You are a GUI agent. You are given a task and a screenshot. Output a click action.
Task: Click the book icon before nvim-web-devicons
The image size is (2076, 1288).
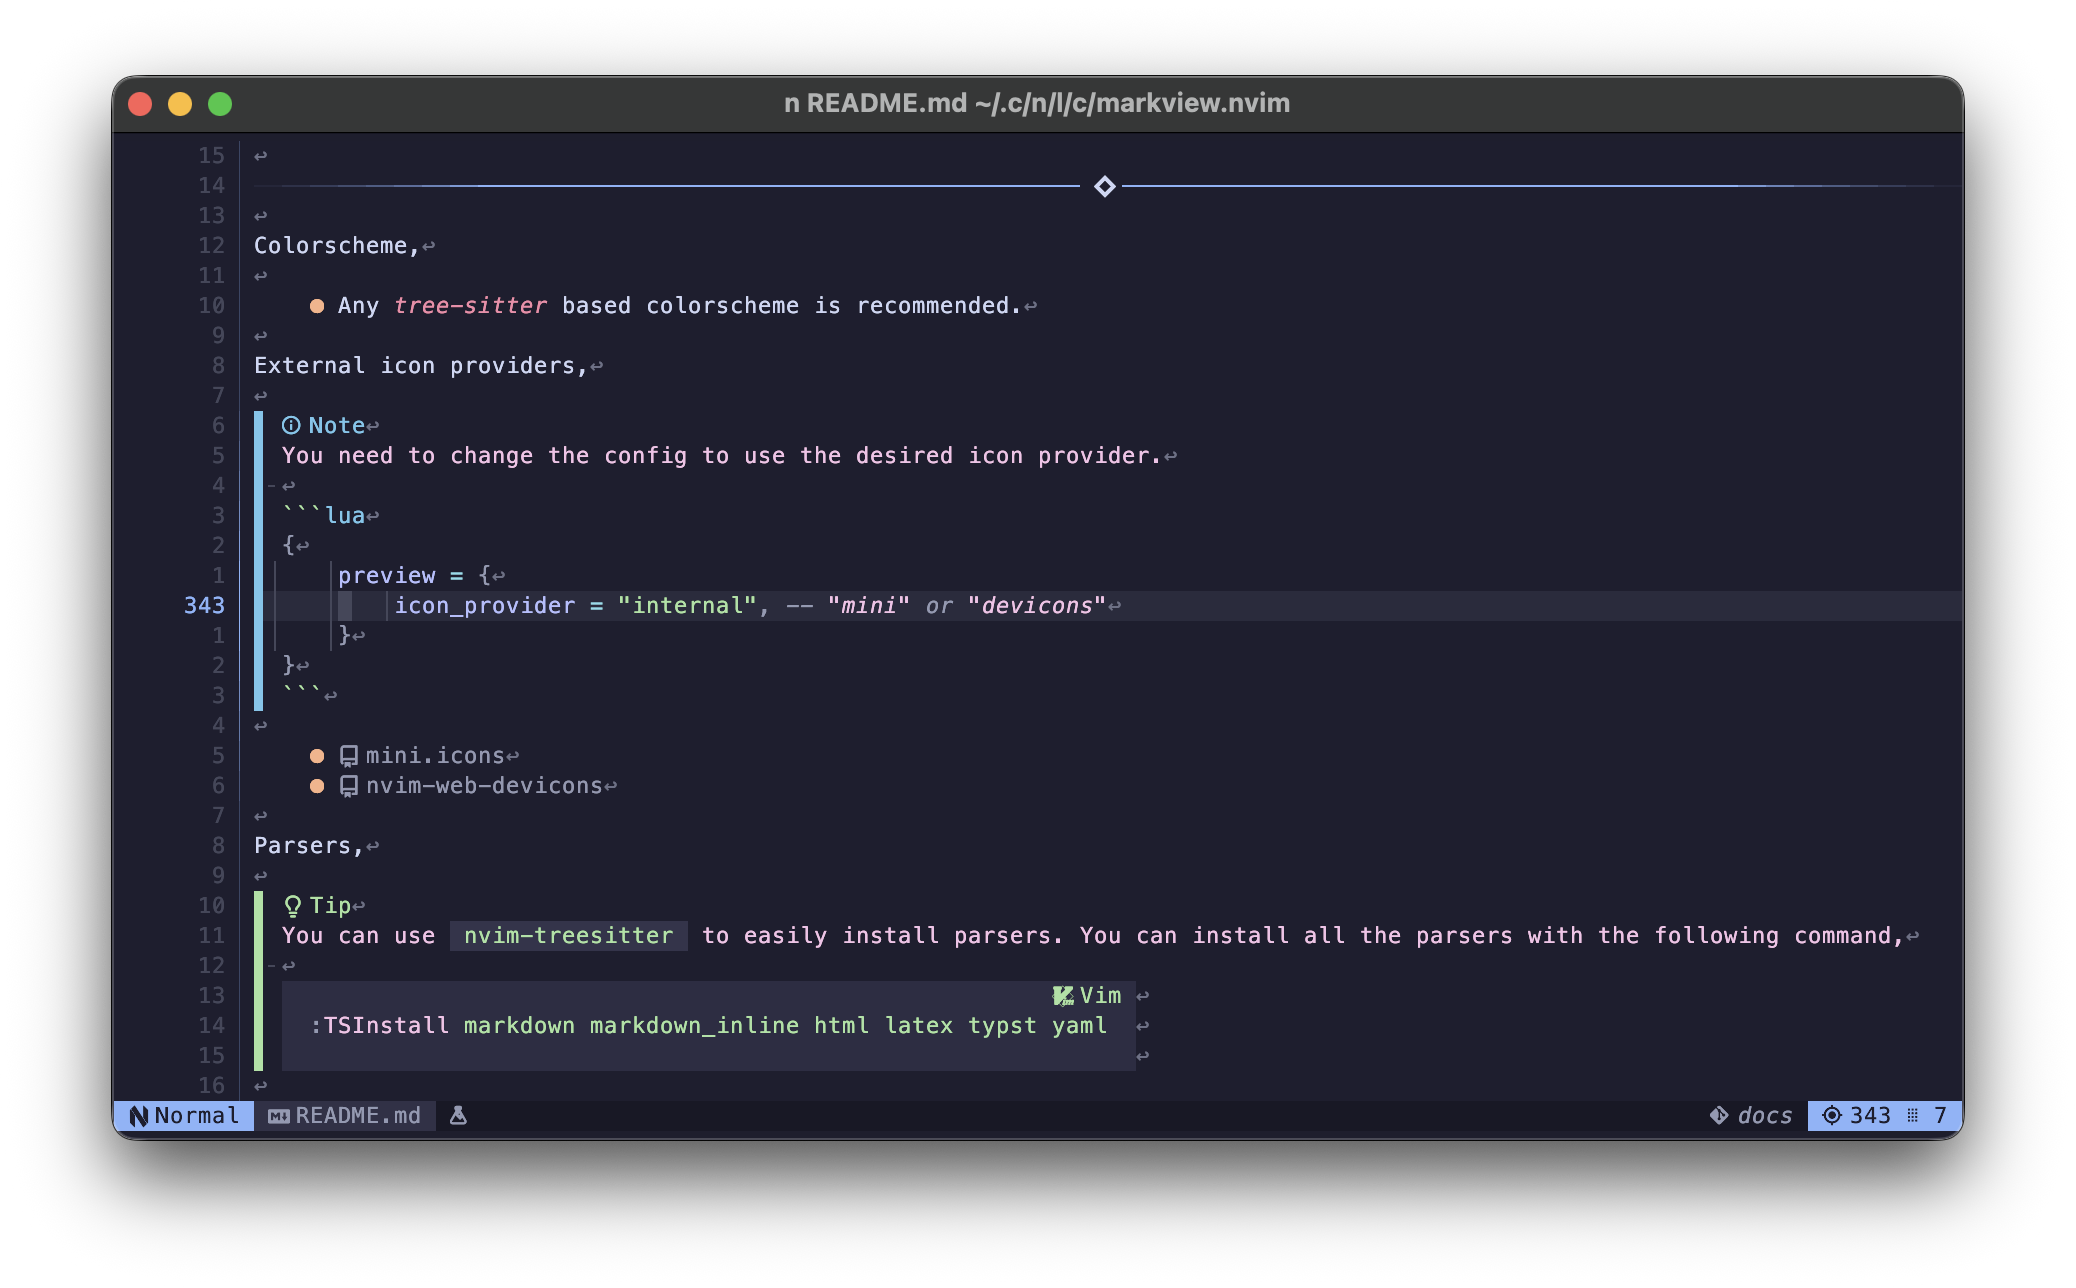[x=349, y=786]
